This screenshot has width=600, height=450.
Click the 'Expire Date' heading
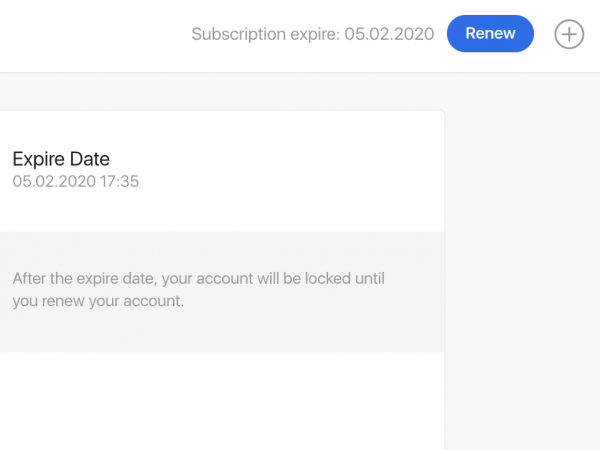tap(61, 158)
